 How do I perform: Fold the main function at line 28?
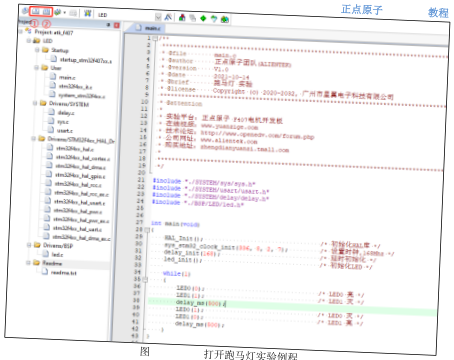click(x=147, y=230)
